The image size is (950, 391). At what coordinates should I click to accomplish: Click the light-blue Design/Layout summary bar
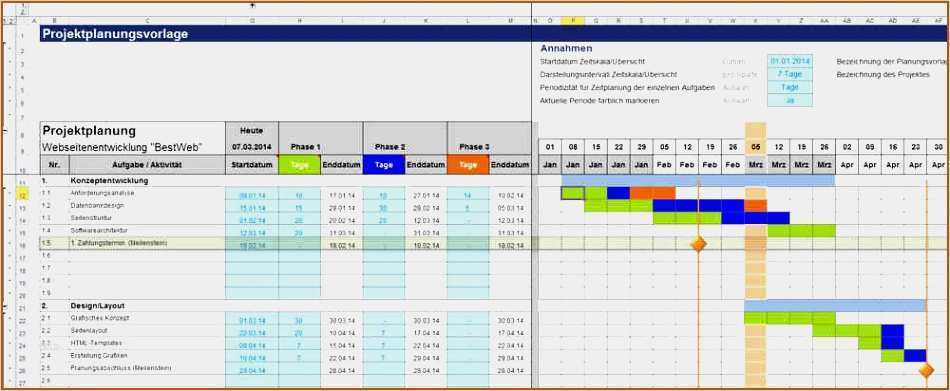tap(835, 306)
